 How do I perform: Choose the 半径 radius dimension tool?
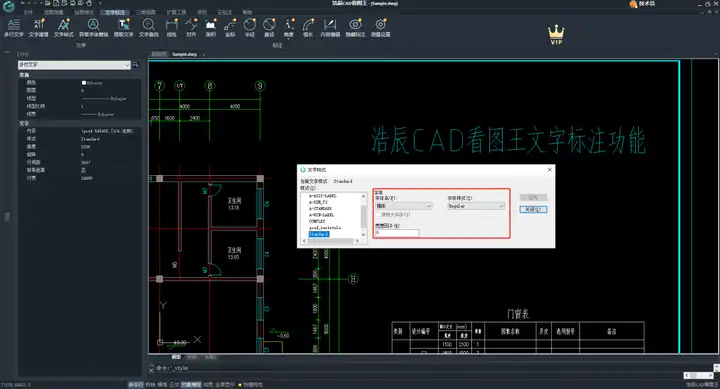click(x=249, y=28)
